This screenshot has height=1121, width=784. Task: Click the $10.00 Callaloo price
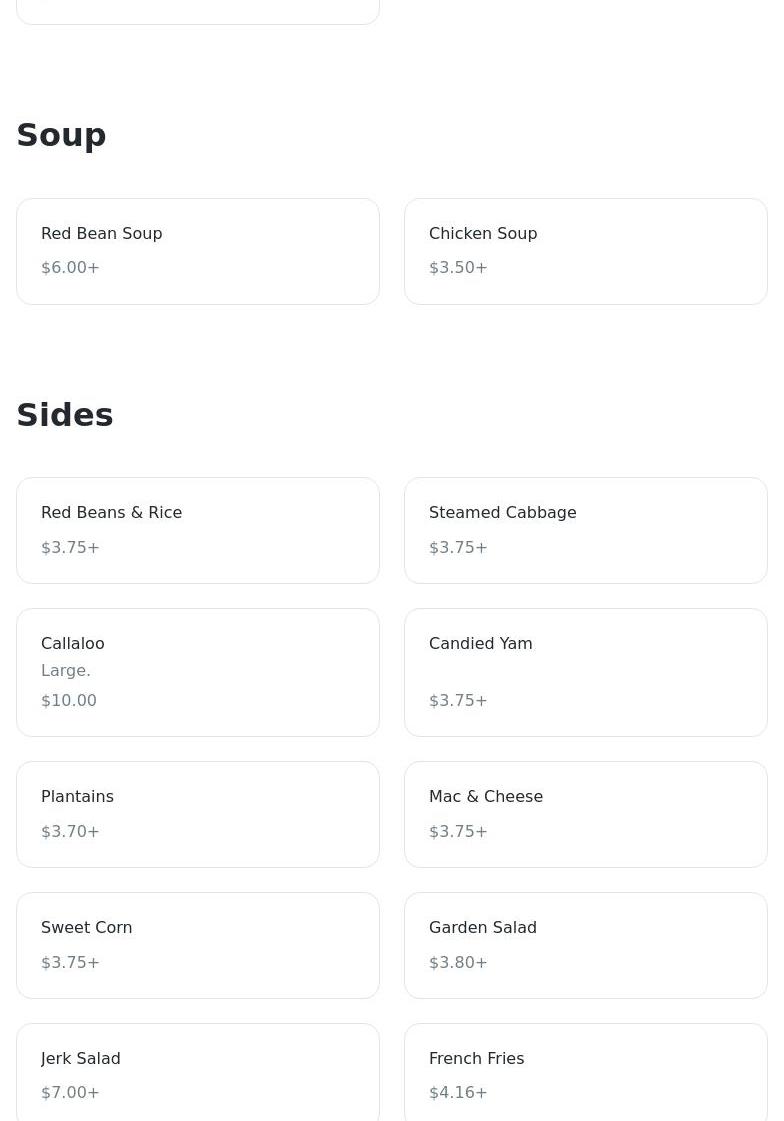coord(69,701)
